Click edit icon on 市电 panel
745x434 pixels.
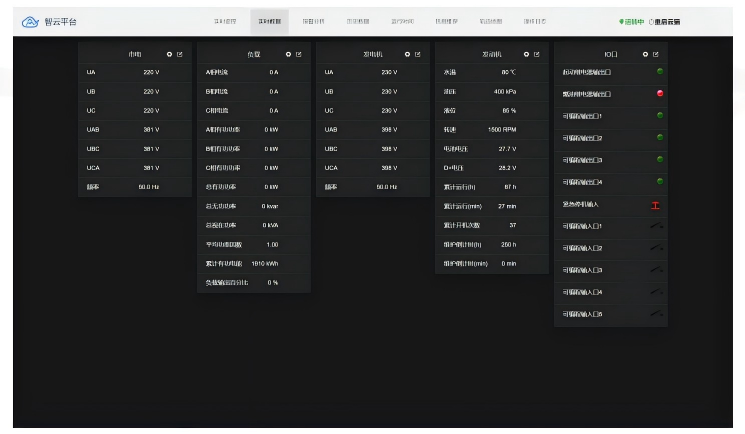click(x=180, y=54)
